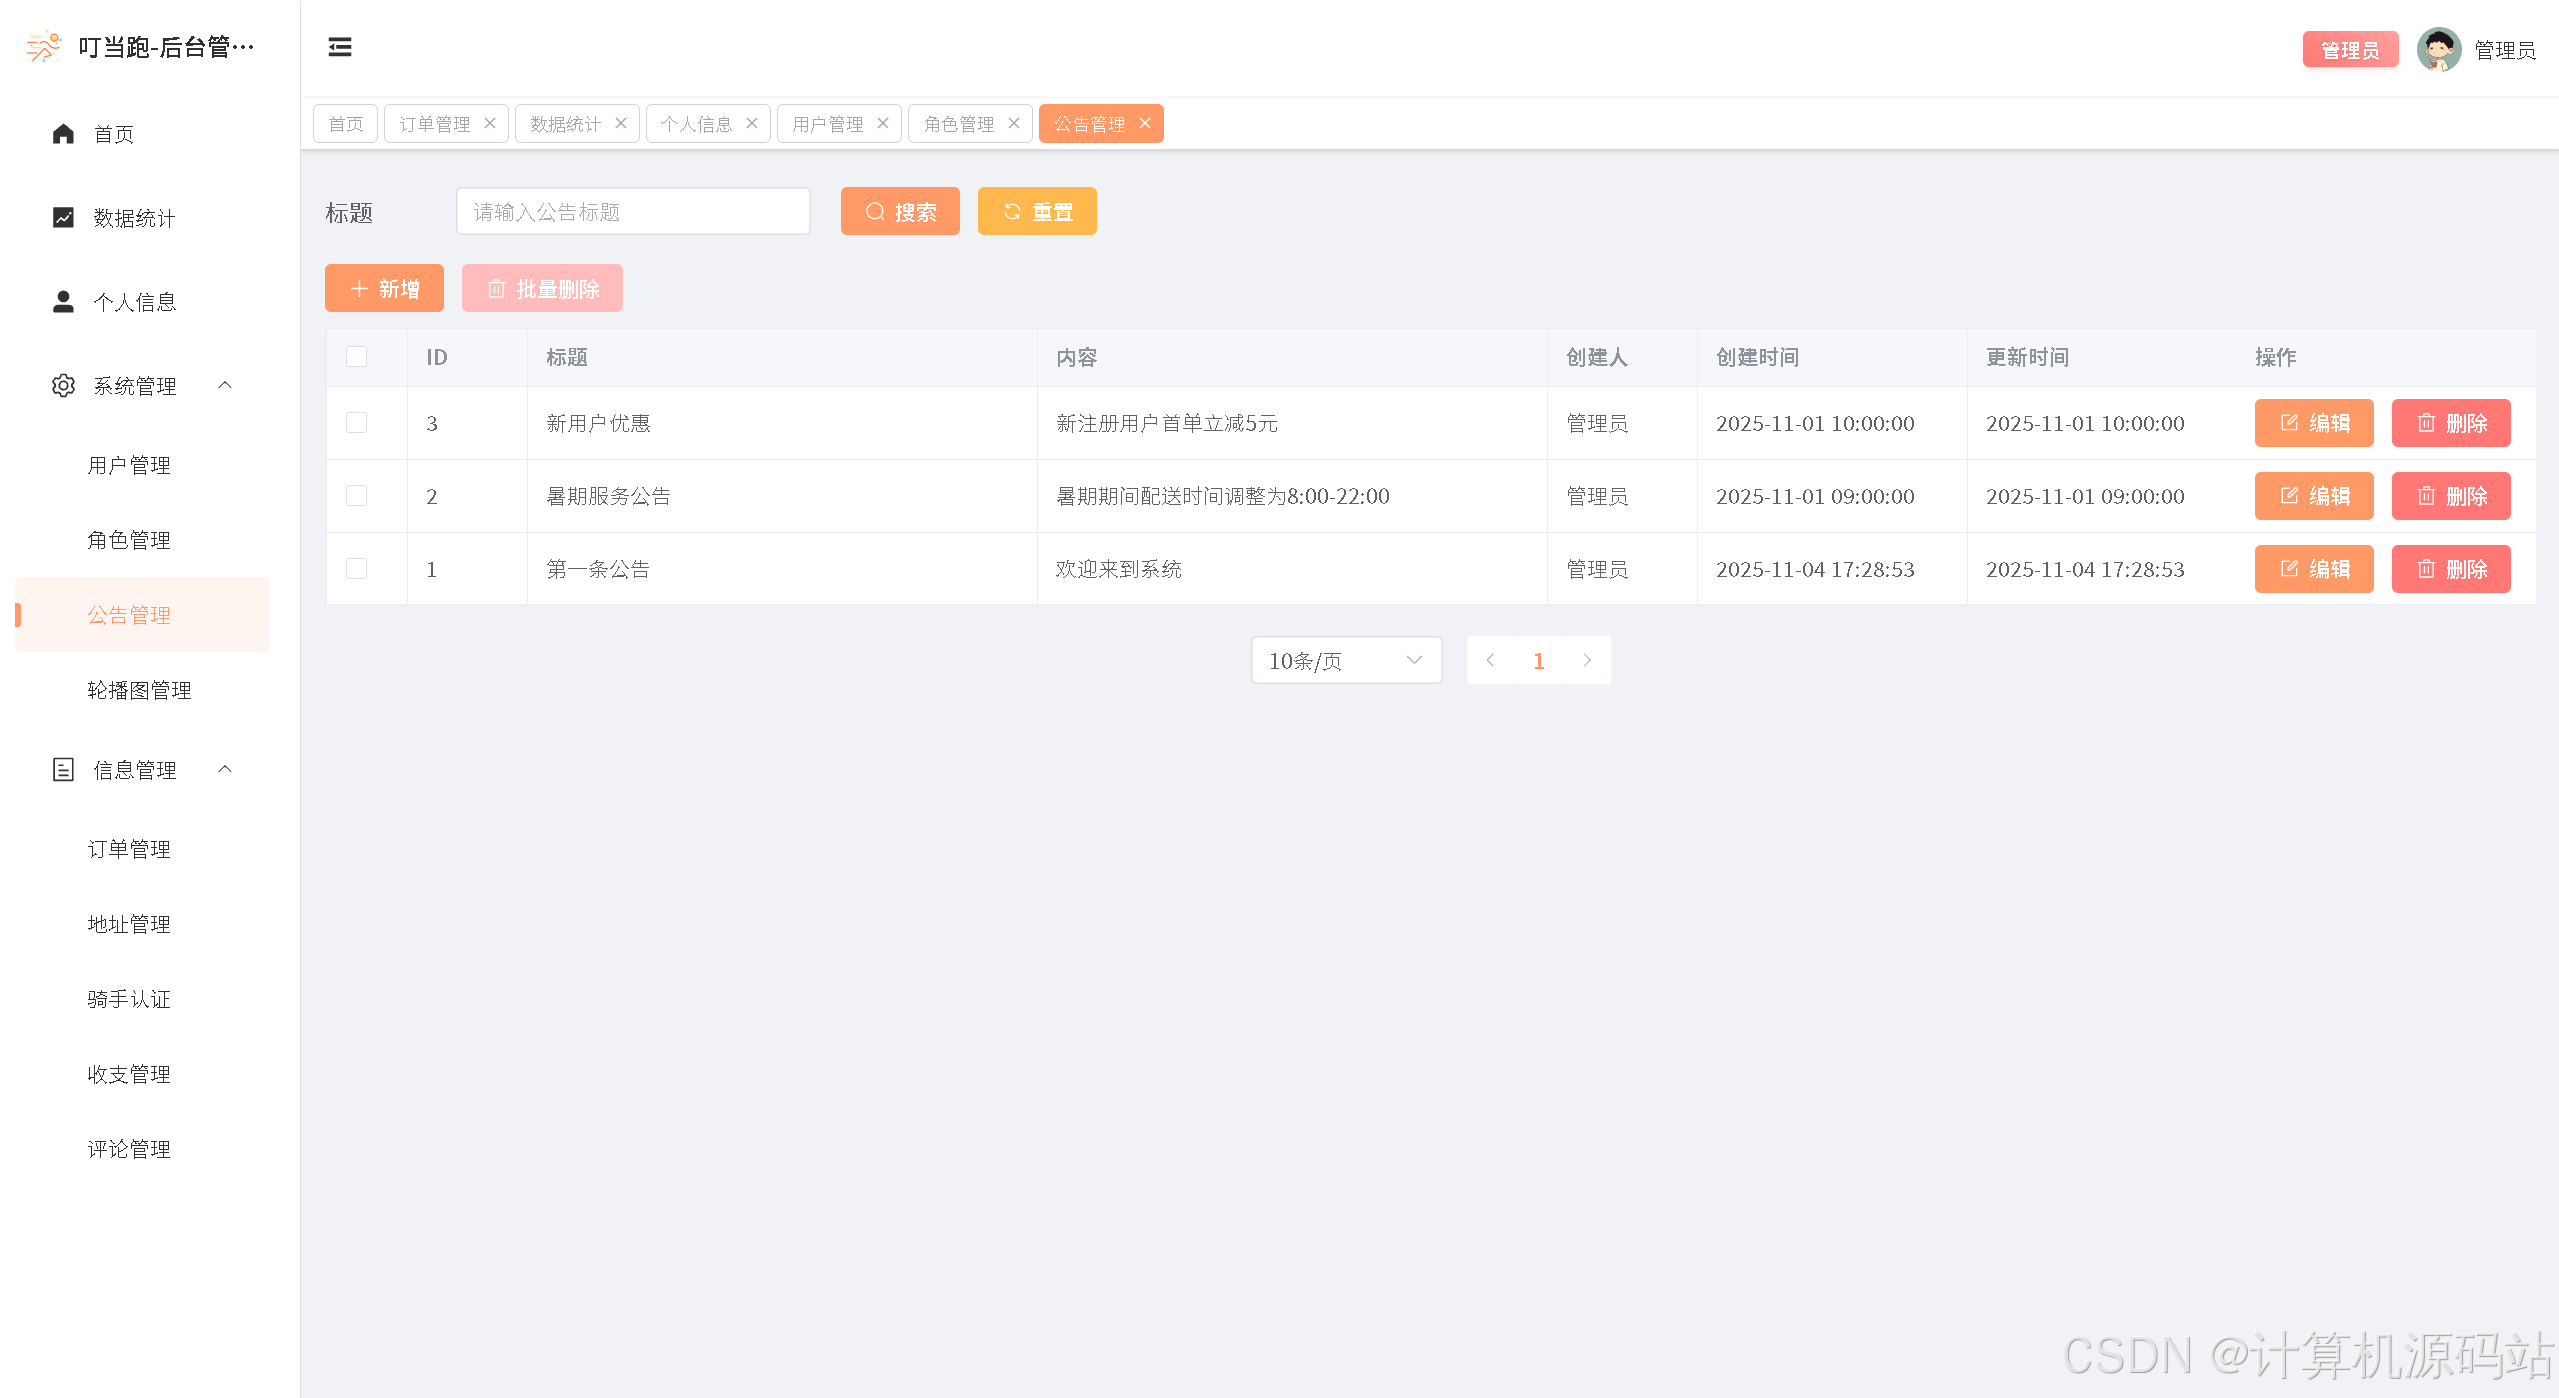Delete the 第一条公告 announcement
Screen dimensions: 2559x1398
click(x=2450, y=569)
